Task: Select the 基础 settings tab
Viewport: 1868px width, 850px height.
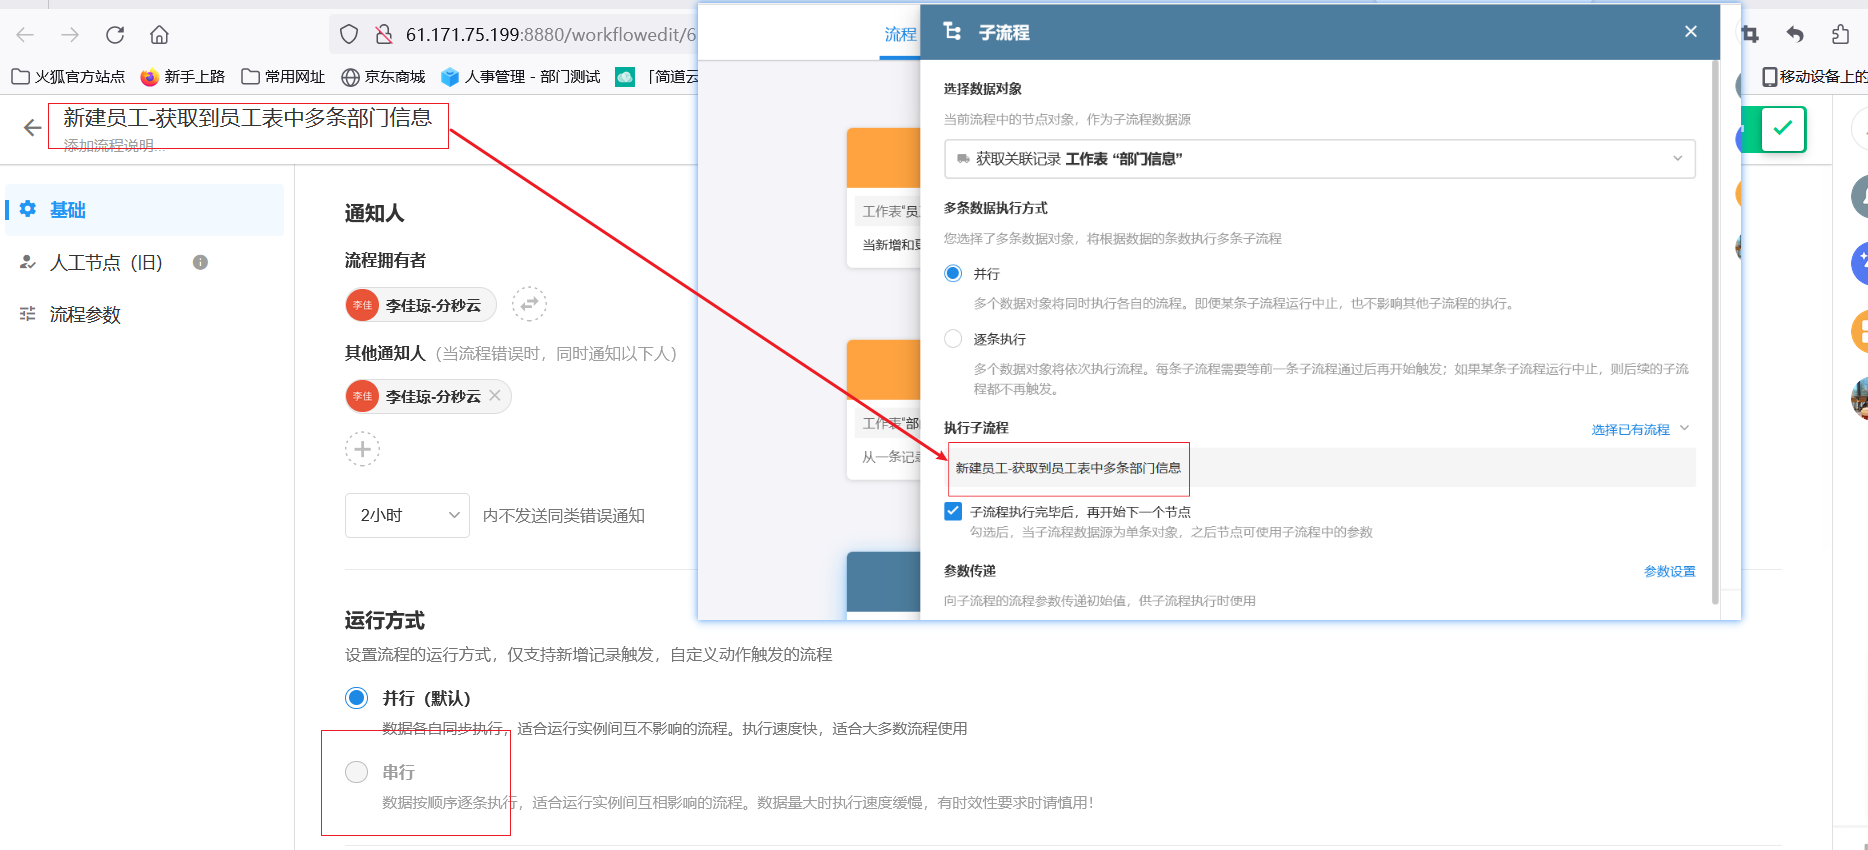Action: coord(145,210)
